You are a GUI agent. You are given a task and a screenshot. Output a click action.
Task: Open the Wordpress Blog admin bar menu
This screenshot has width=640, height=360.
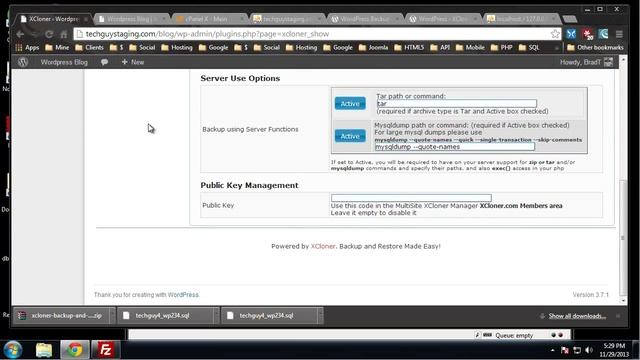(x=64, y=62)
